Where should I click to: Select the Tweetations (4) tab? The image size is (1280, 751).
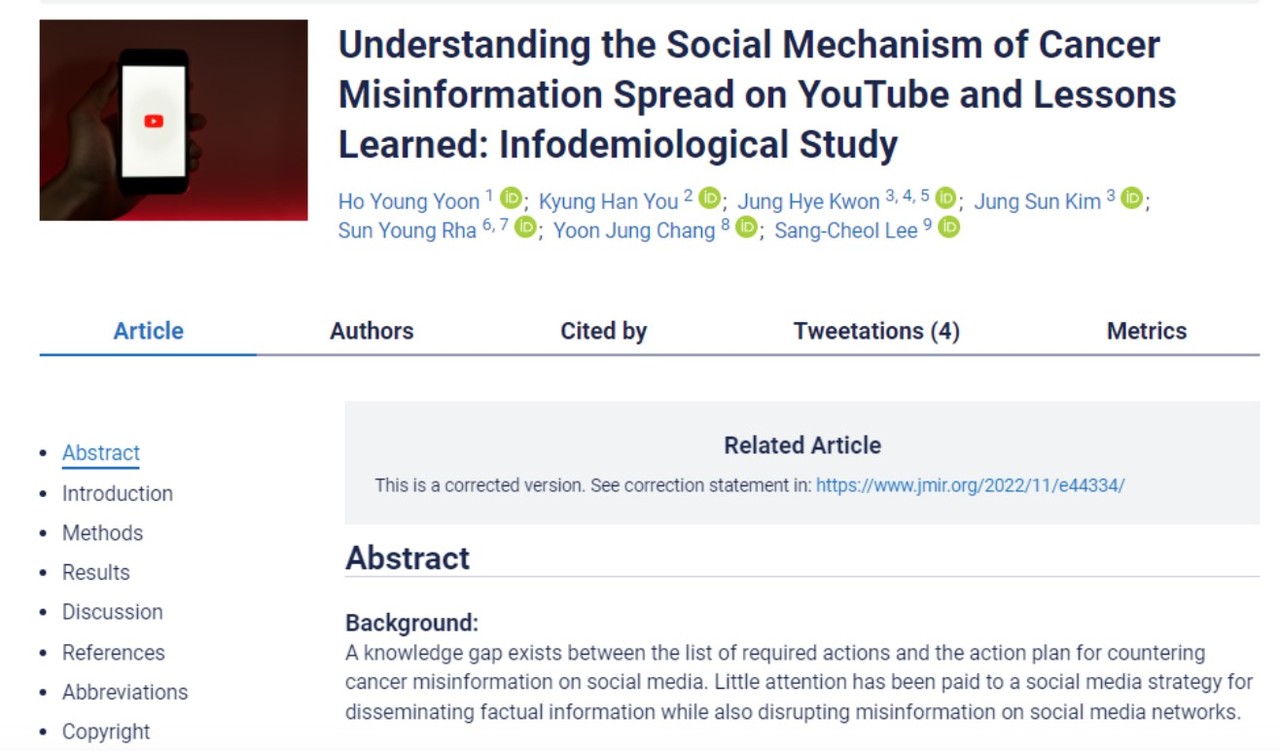coord(876,332)
